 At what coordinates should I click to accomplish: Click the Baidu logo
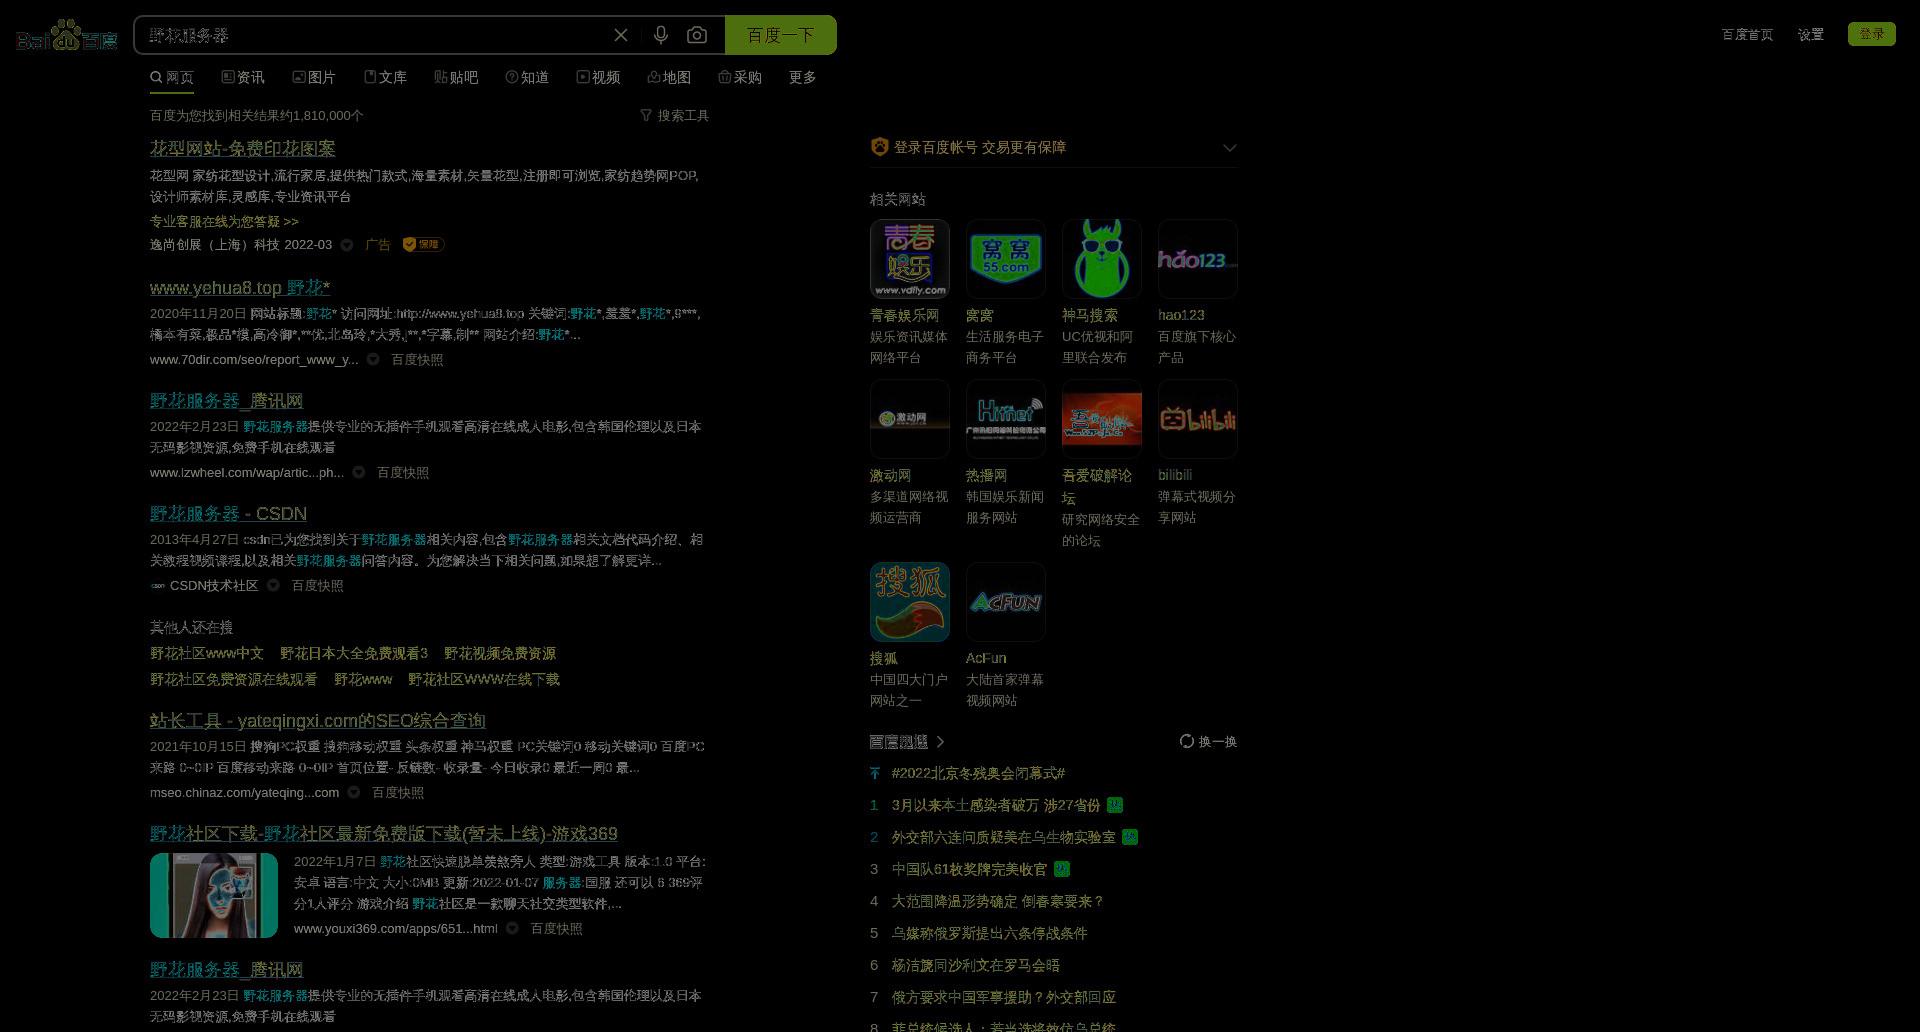coord(67,35)
